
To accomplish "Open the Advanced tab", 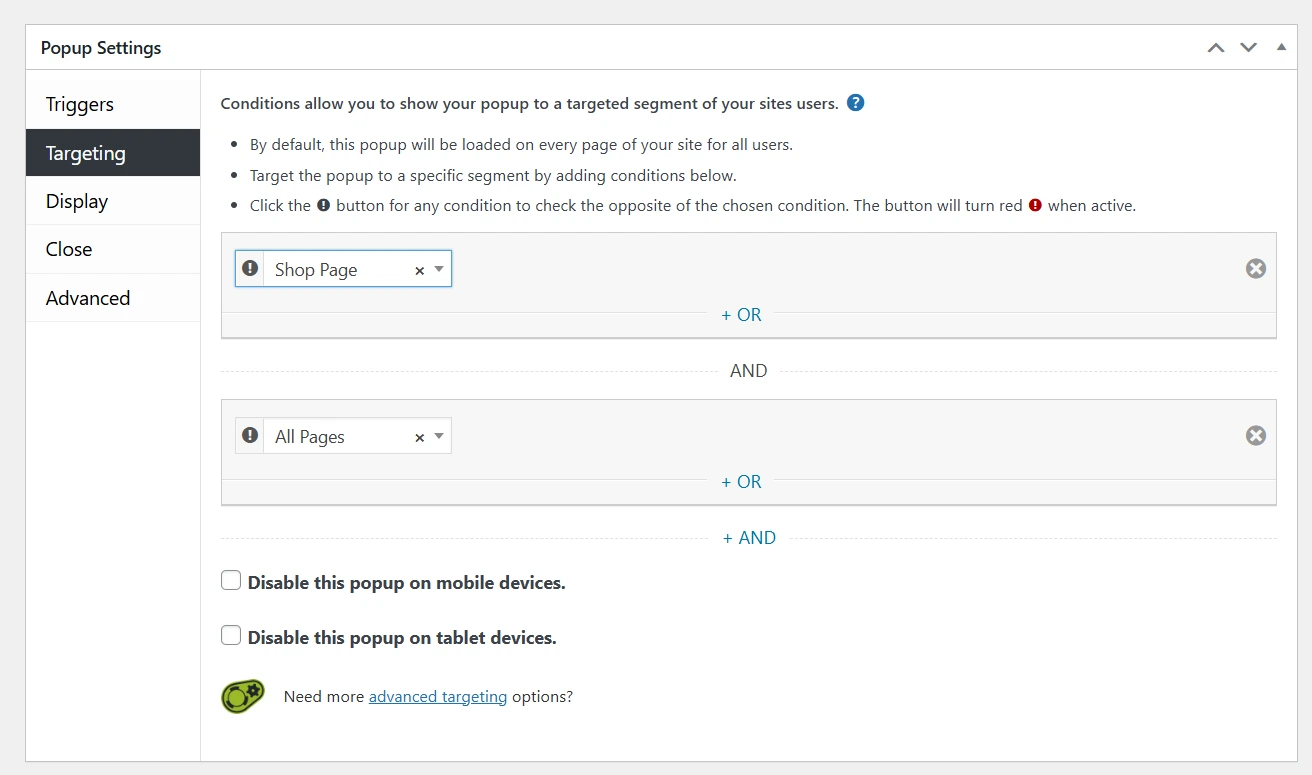I will click(x=113, y=298).
